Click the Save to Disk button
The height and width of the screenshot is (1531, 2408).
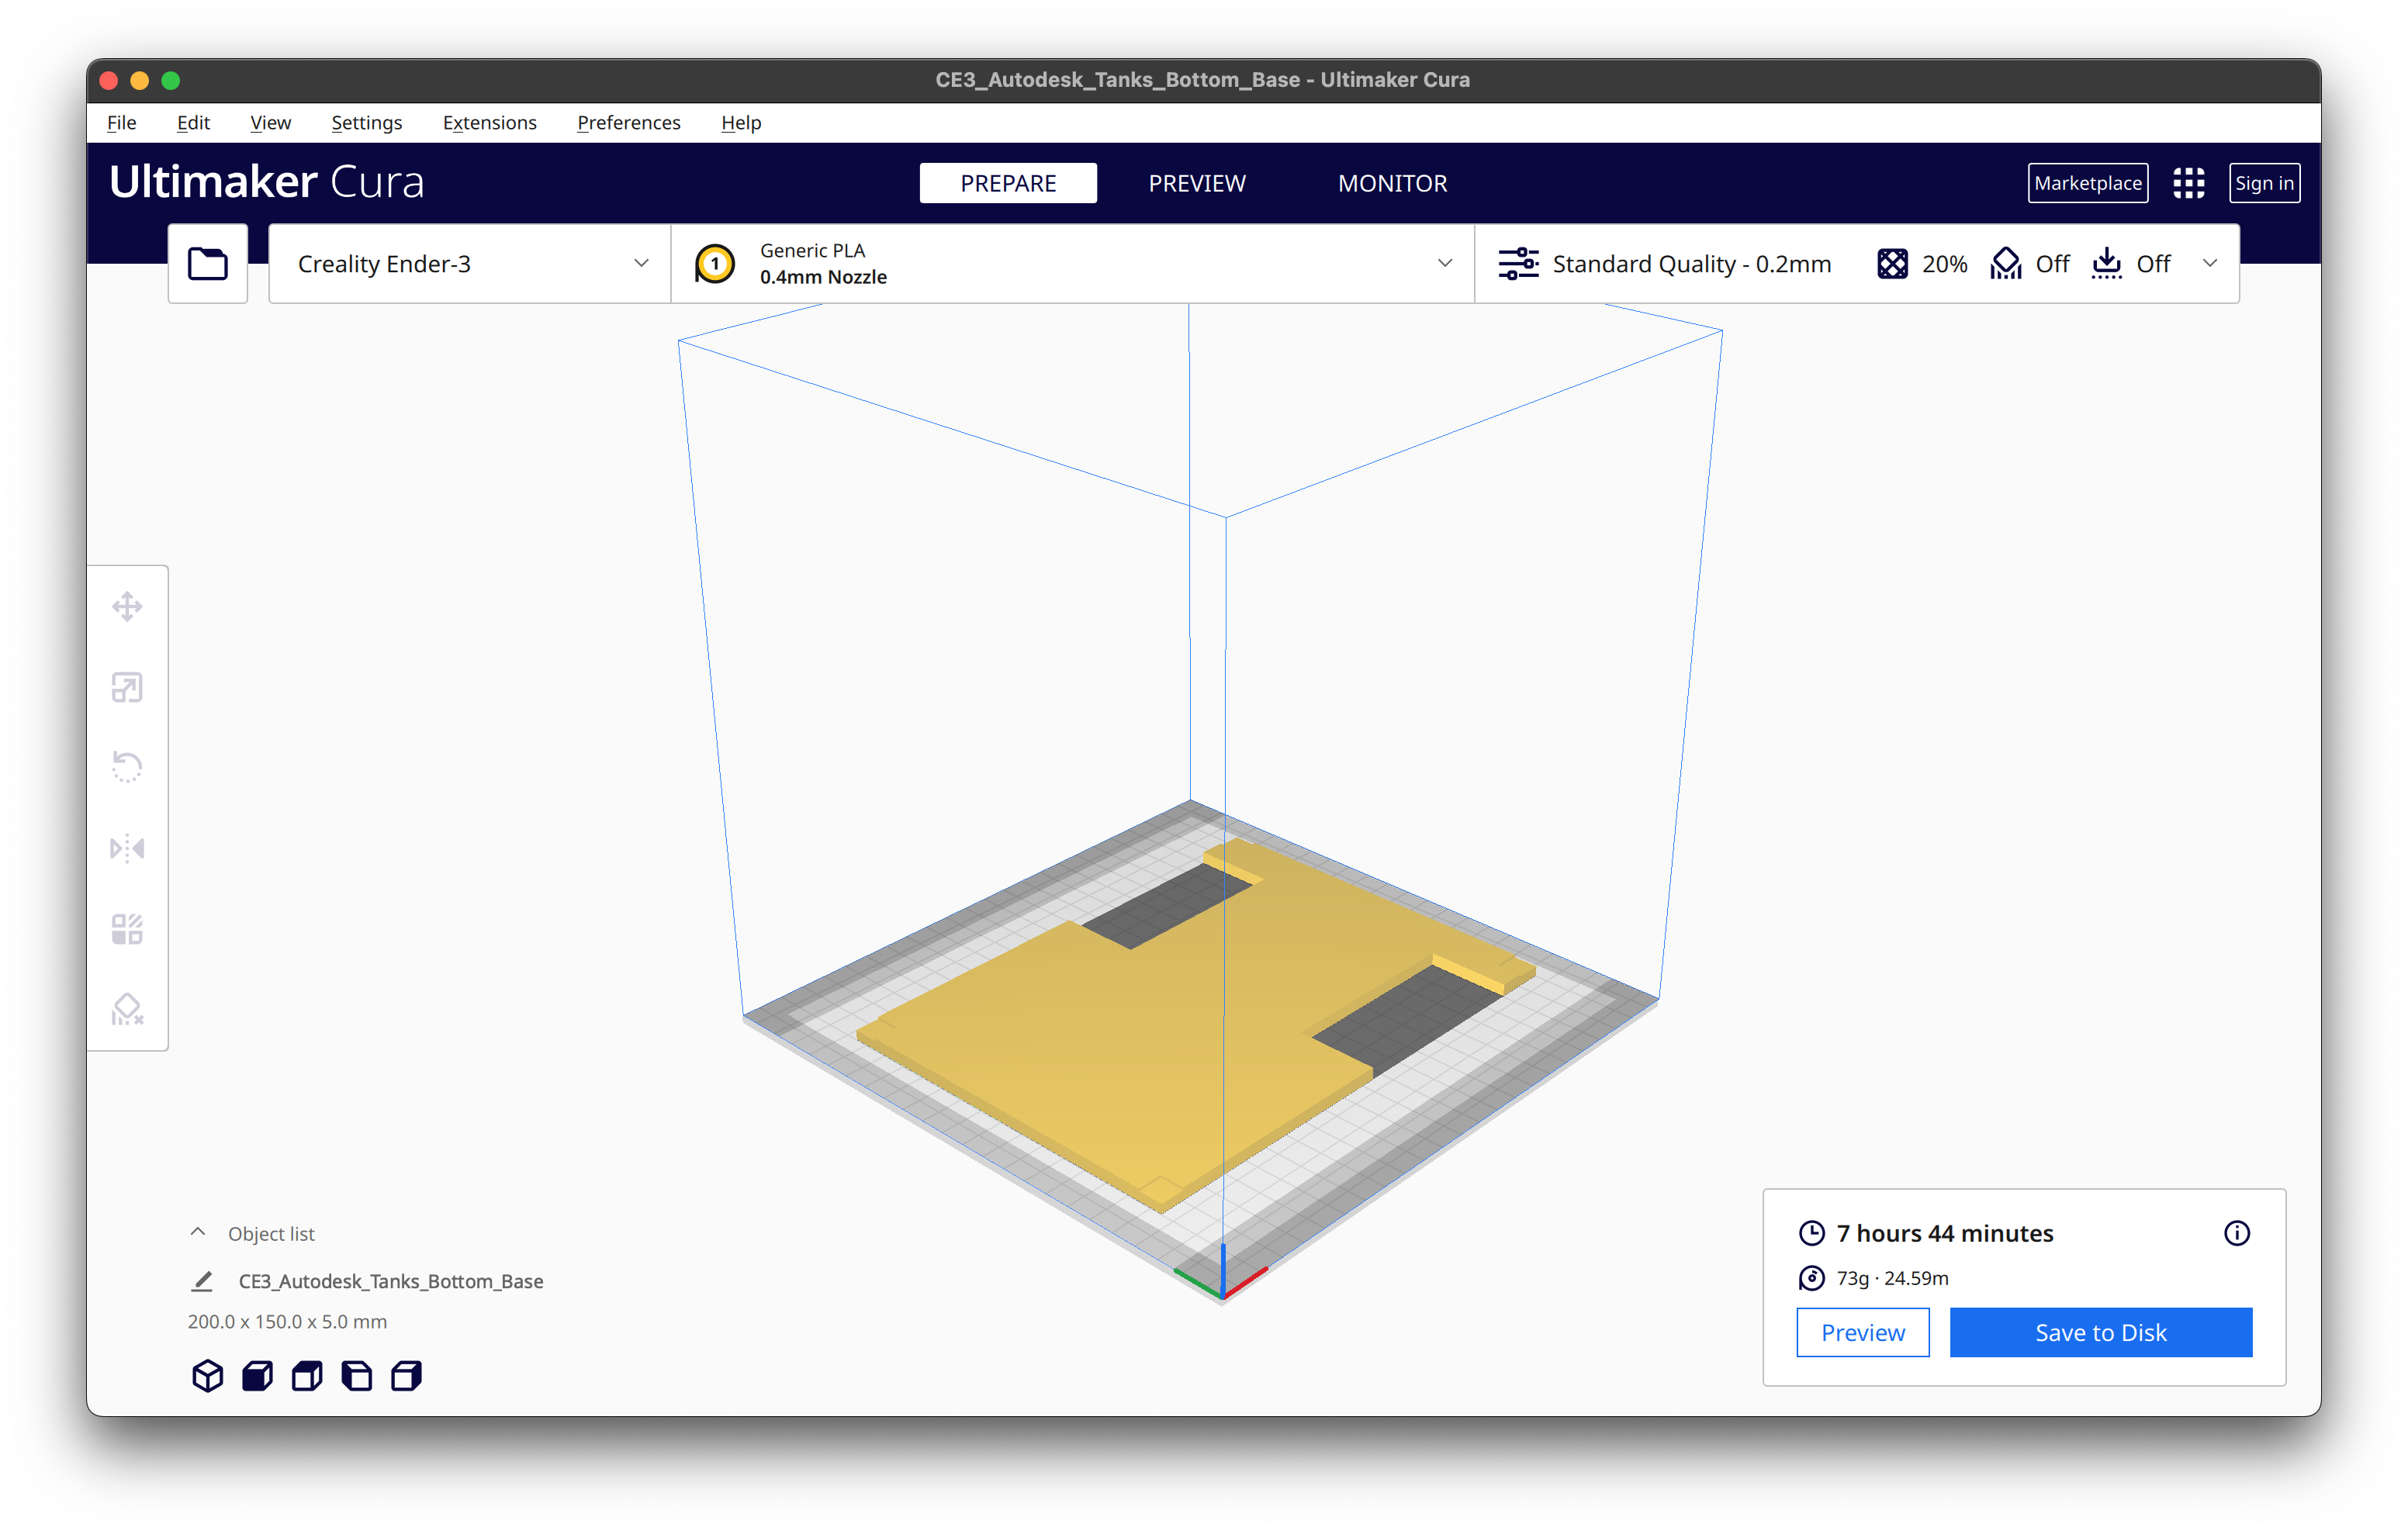click(2100, 1332)
